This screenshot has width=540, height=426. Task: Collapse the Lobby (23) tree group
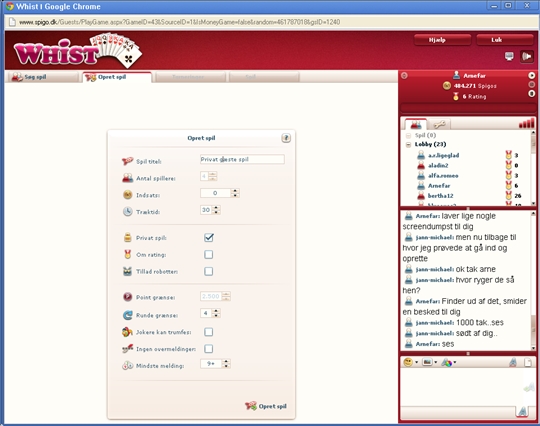point(408,145)
